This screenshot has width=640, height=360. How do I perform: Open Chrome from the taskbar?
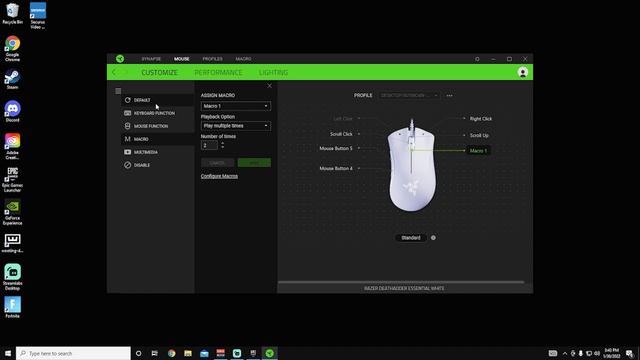tap(171, 353)
